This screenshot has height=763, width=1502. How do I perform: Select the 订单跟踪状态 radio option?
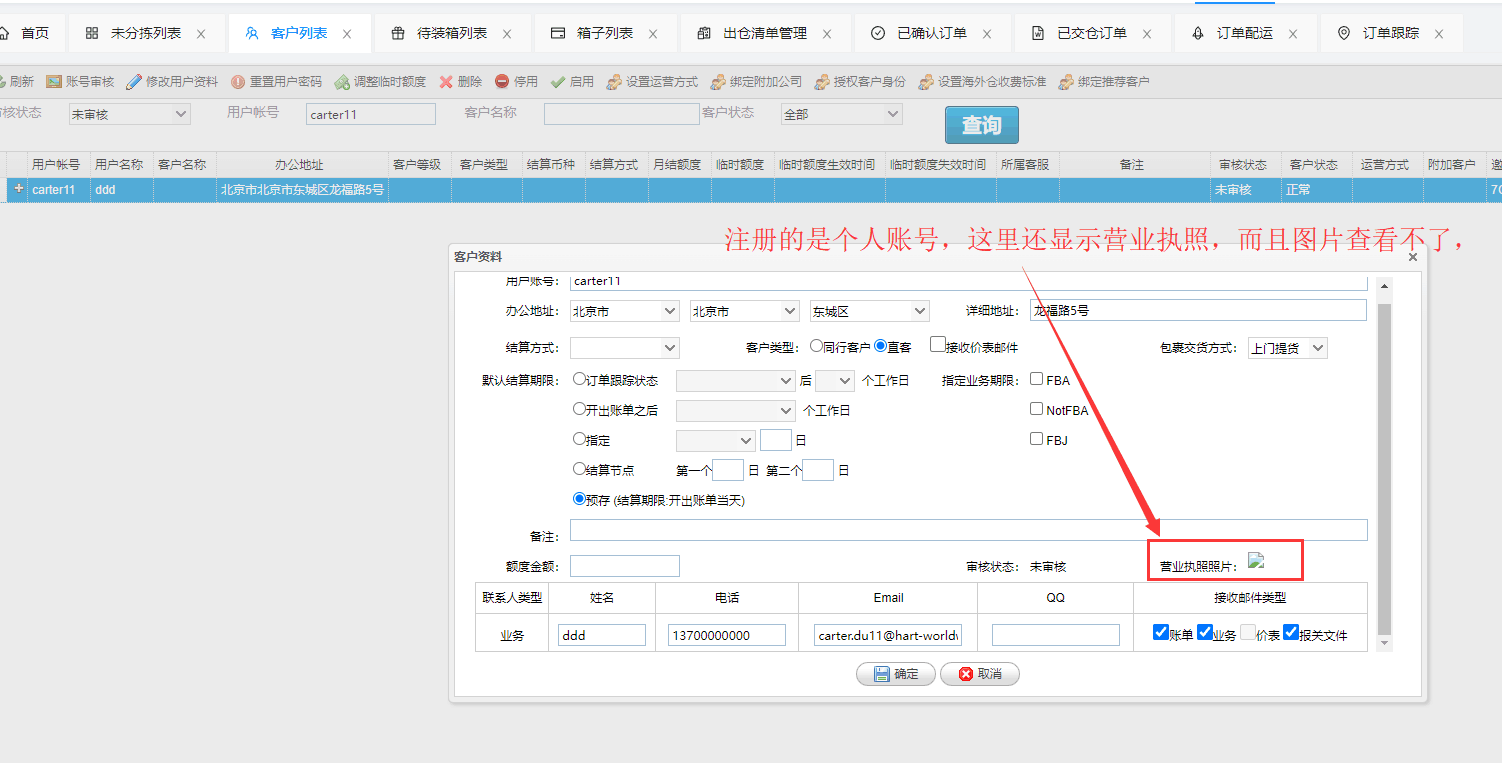coord(580,380)
